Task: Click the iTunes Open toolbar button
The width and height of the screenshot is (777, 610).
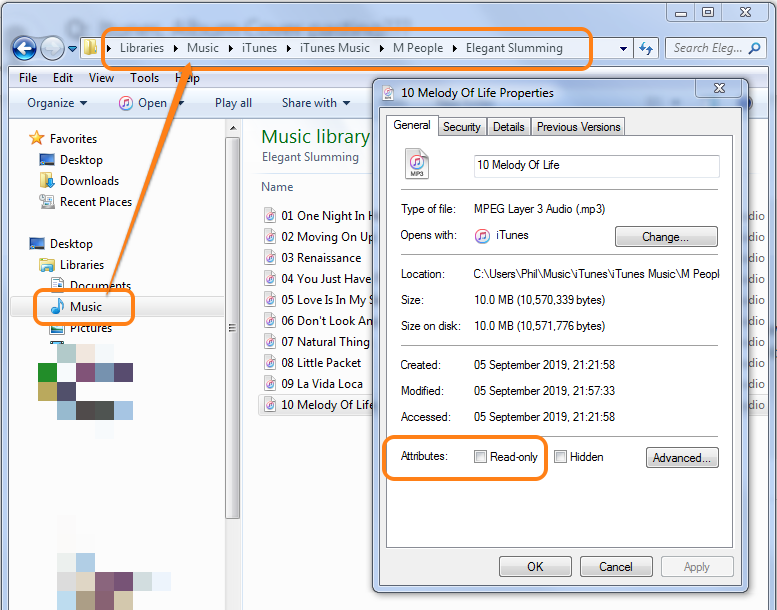Action: tap(144, 103)
